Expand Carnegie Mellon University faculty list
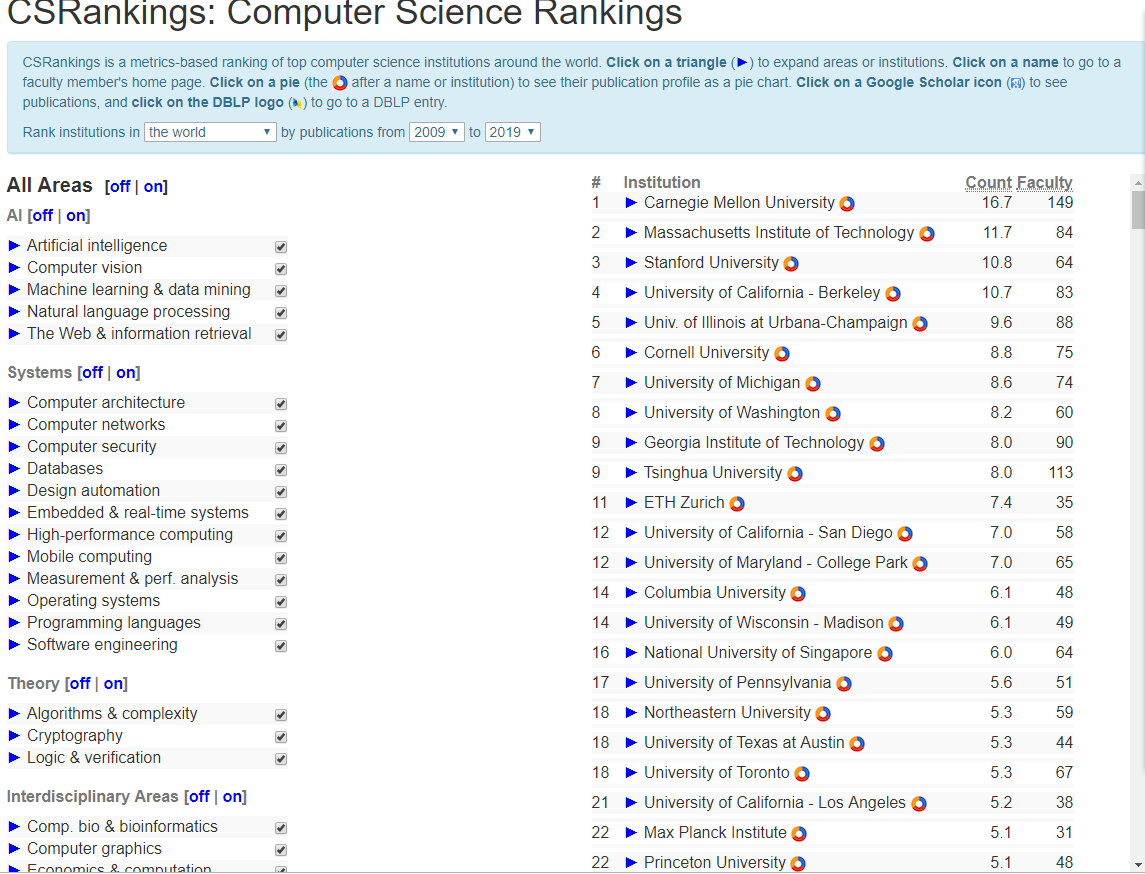 tap(632, 203)
